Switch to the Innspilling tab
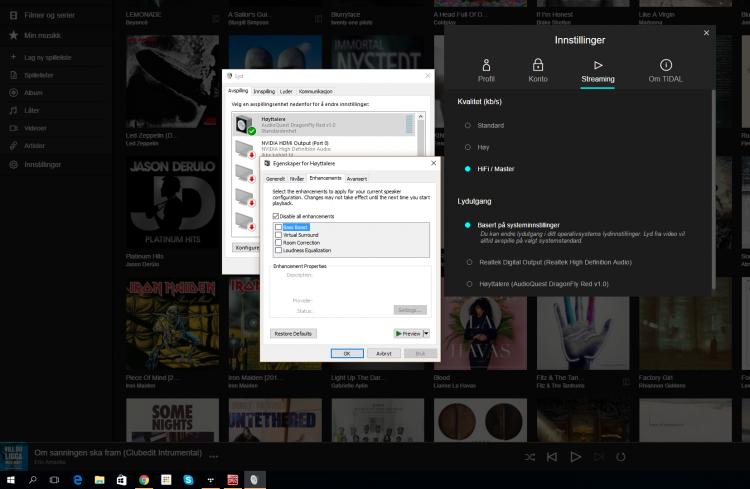Viewport: 750px width, 489px height. click(x=264, y=91)
